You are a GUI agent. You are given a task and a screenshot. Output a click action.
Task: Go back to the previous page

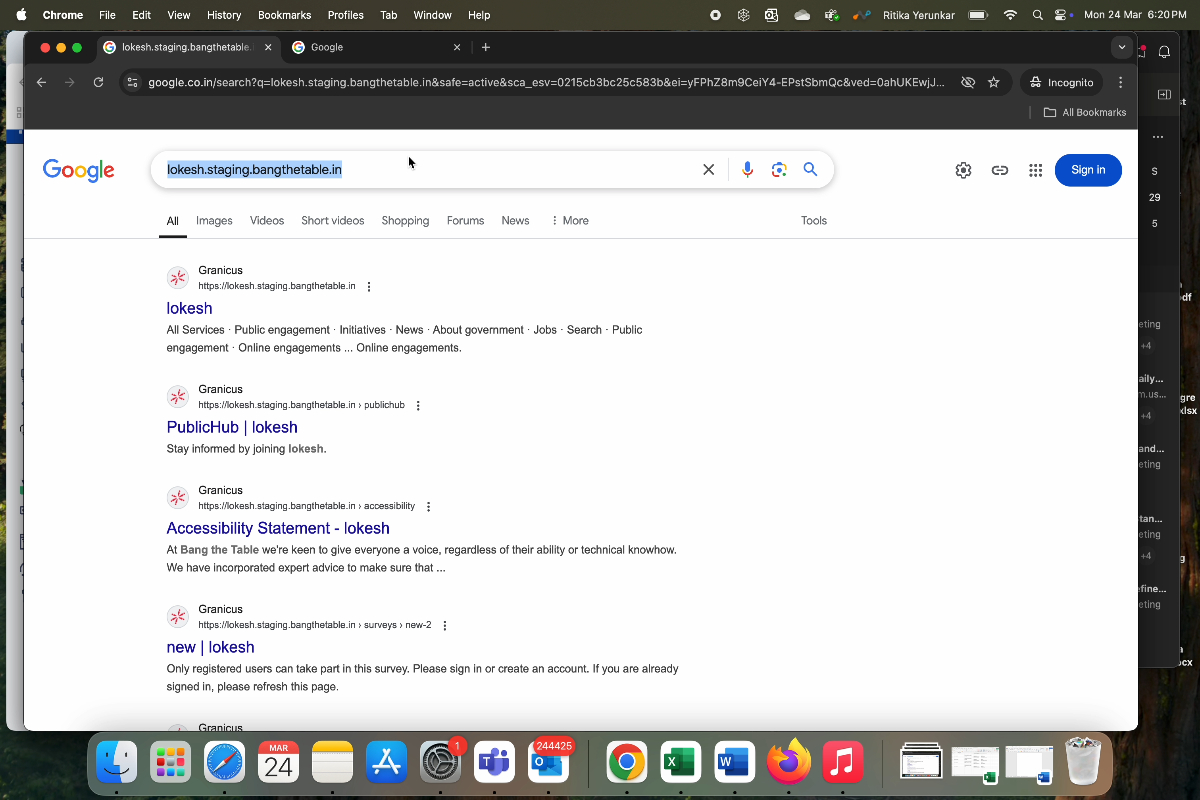[41, 82]
